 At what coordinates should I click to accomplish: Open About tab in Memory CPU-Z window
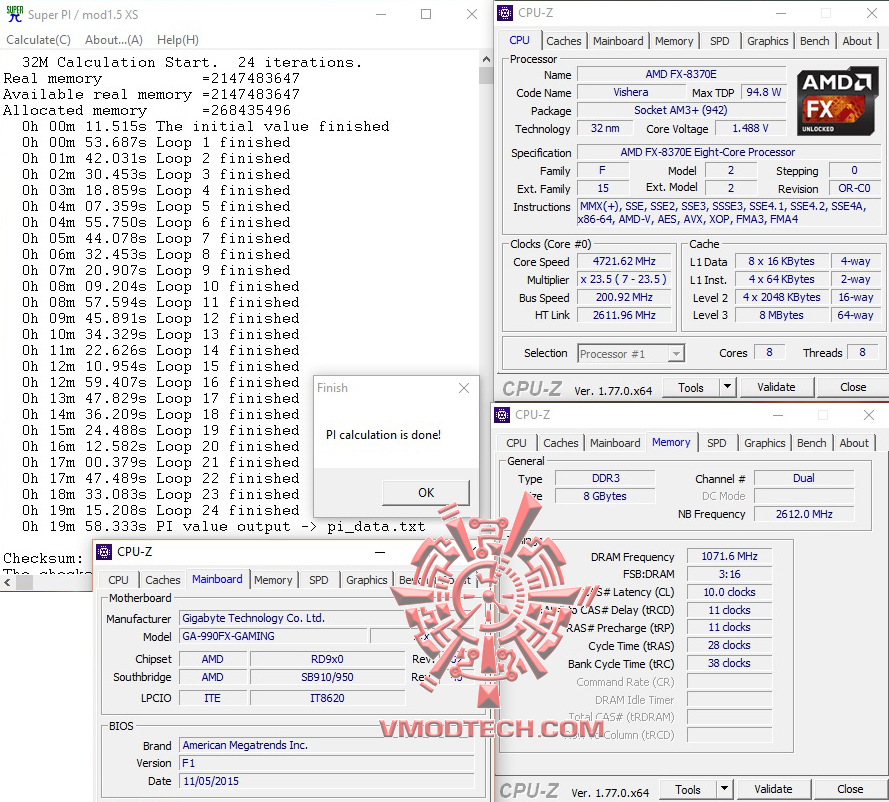click(x=854, y=443)
